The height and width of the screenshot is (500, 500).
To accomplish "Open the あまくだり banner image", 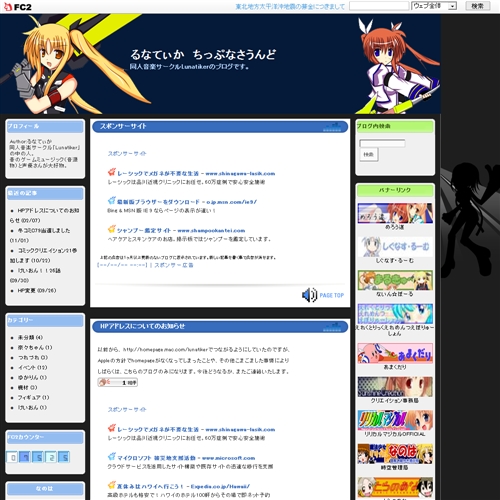I will [395, 353].
